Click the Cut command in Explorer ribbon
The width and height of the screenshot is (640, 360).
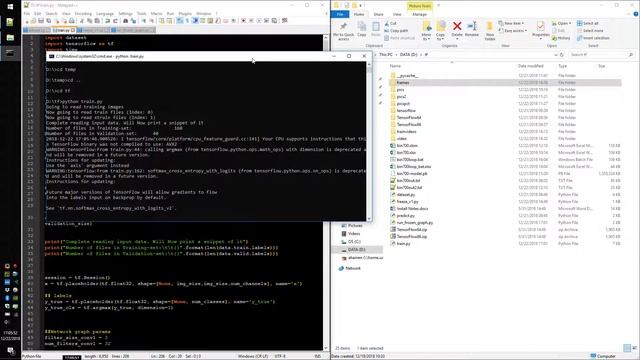[390, 24]
